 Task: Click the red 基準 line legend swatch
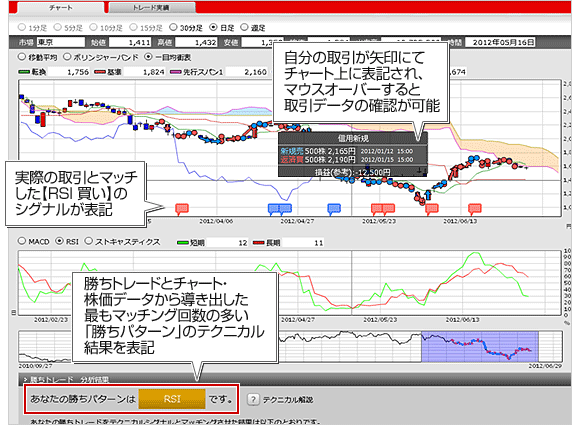point(100,72)
